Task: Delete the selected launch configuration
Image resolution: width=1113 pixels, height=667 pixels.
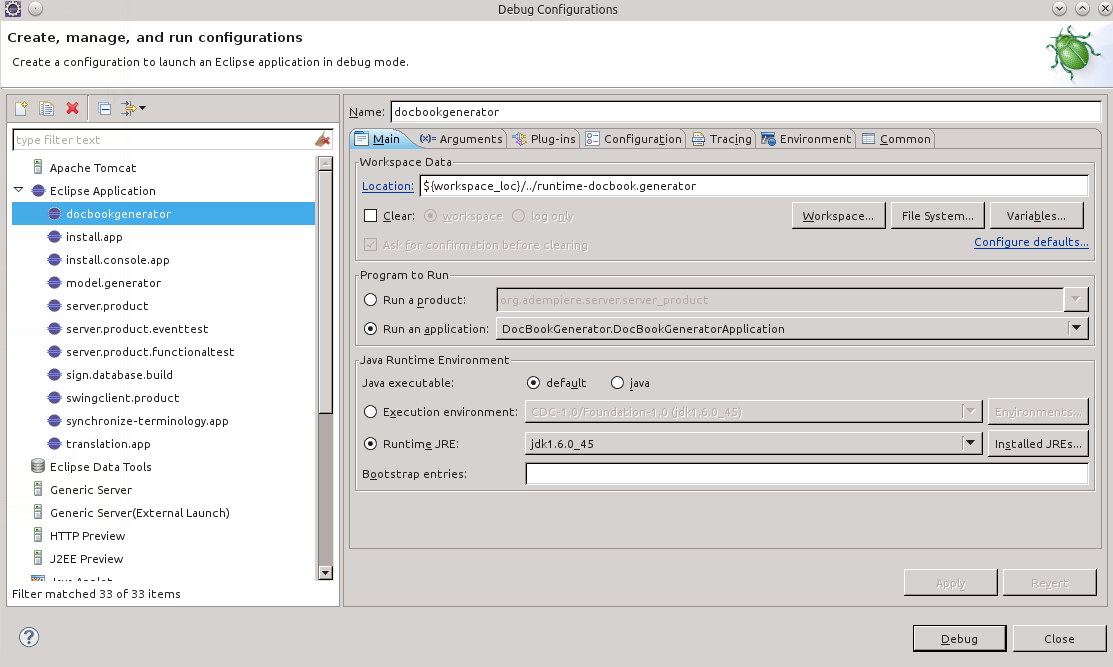Action: tap(72, 109)
